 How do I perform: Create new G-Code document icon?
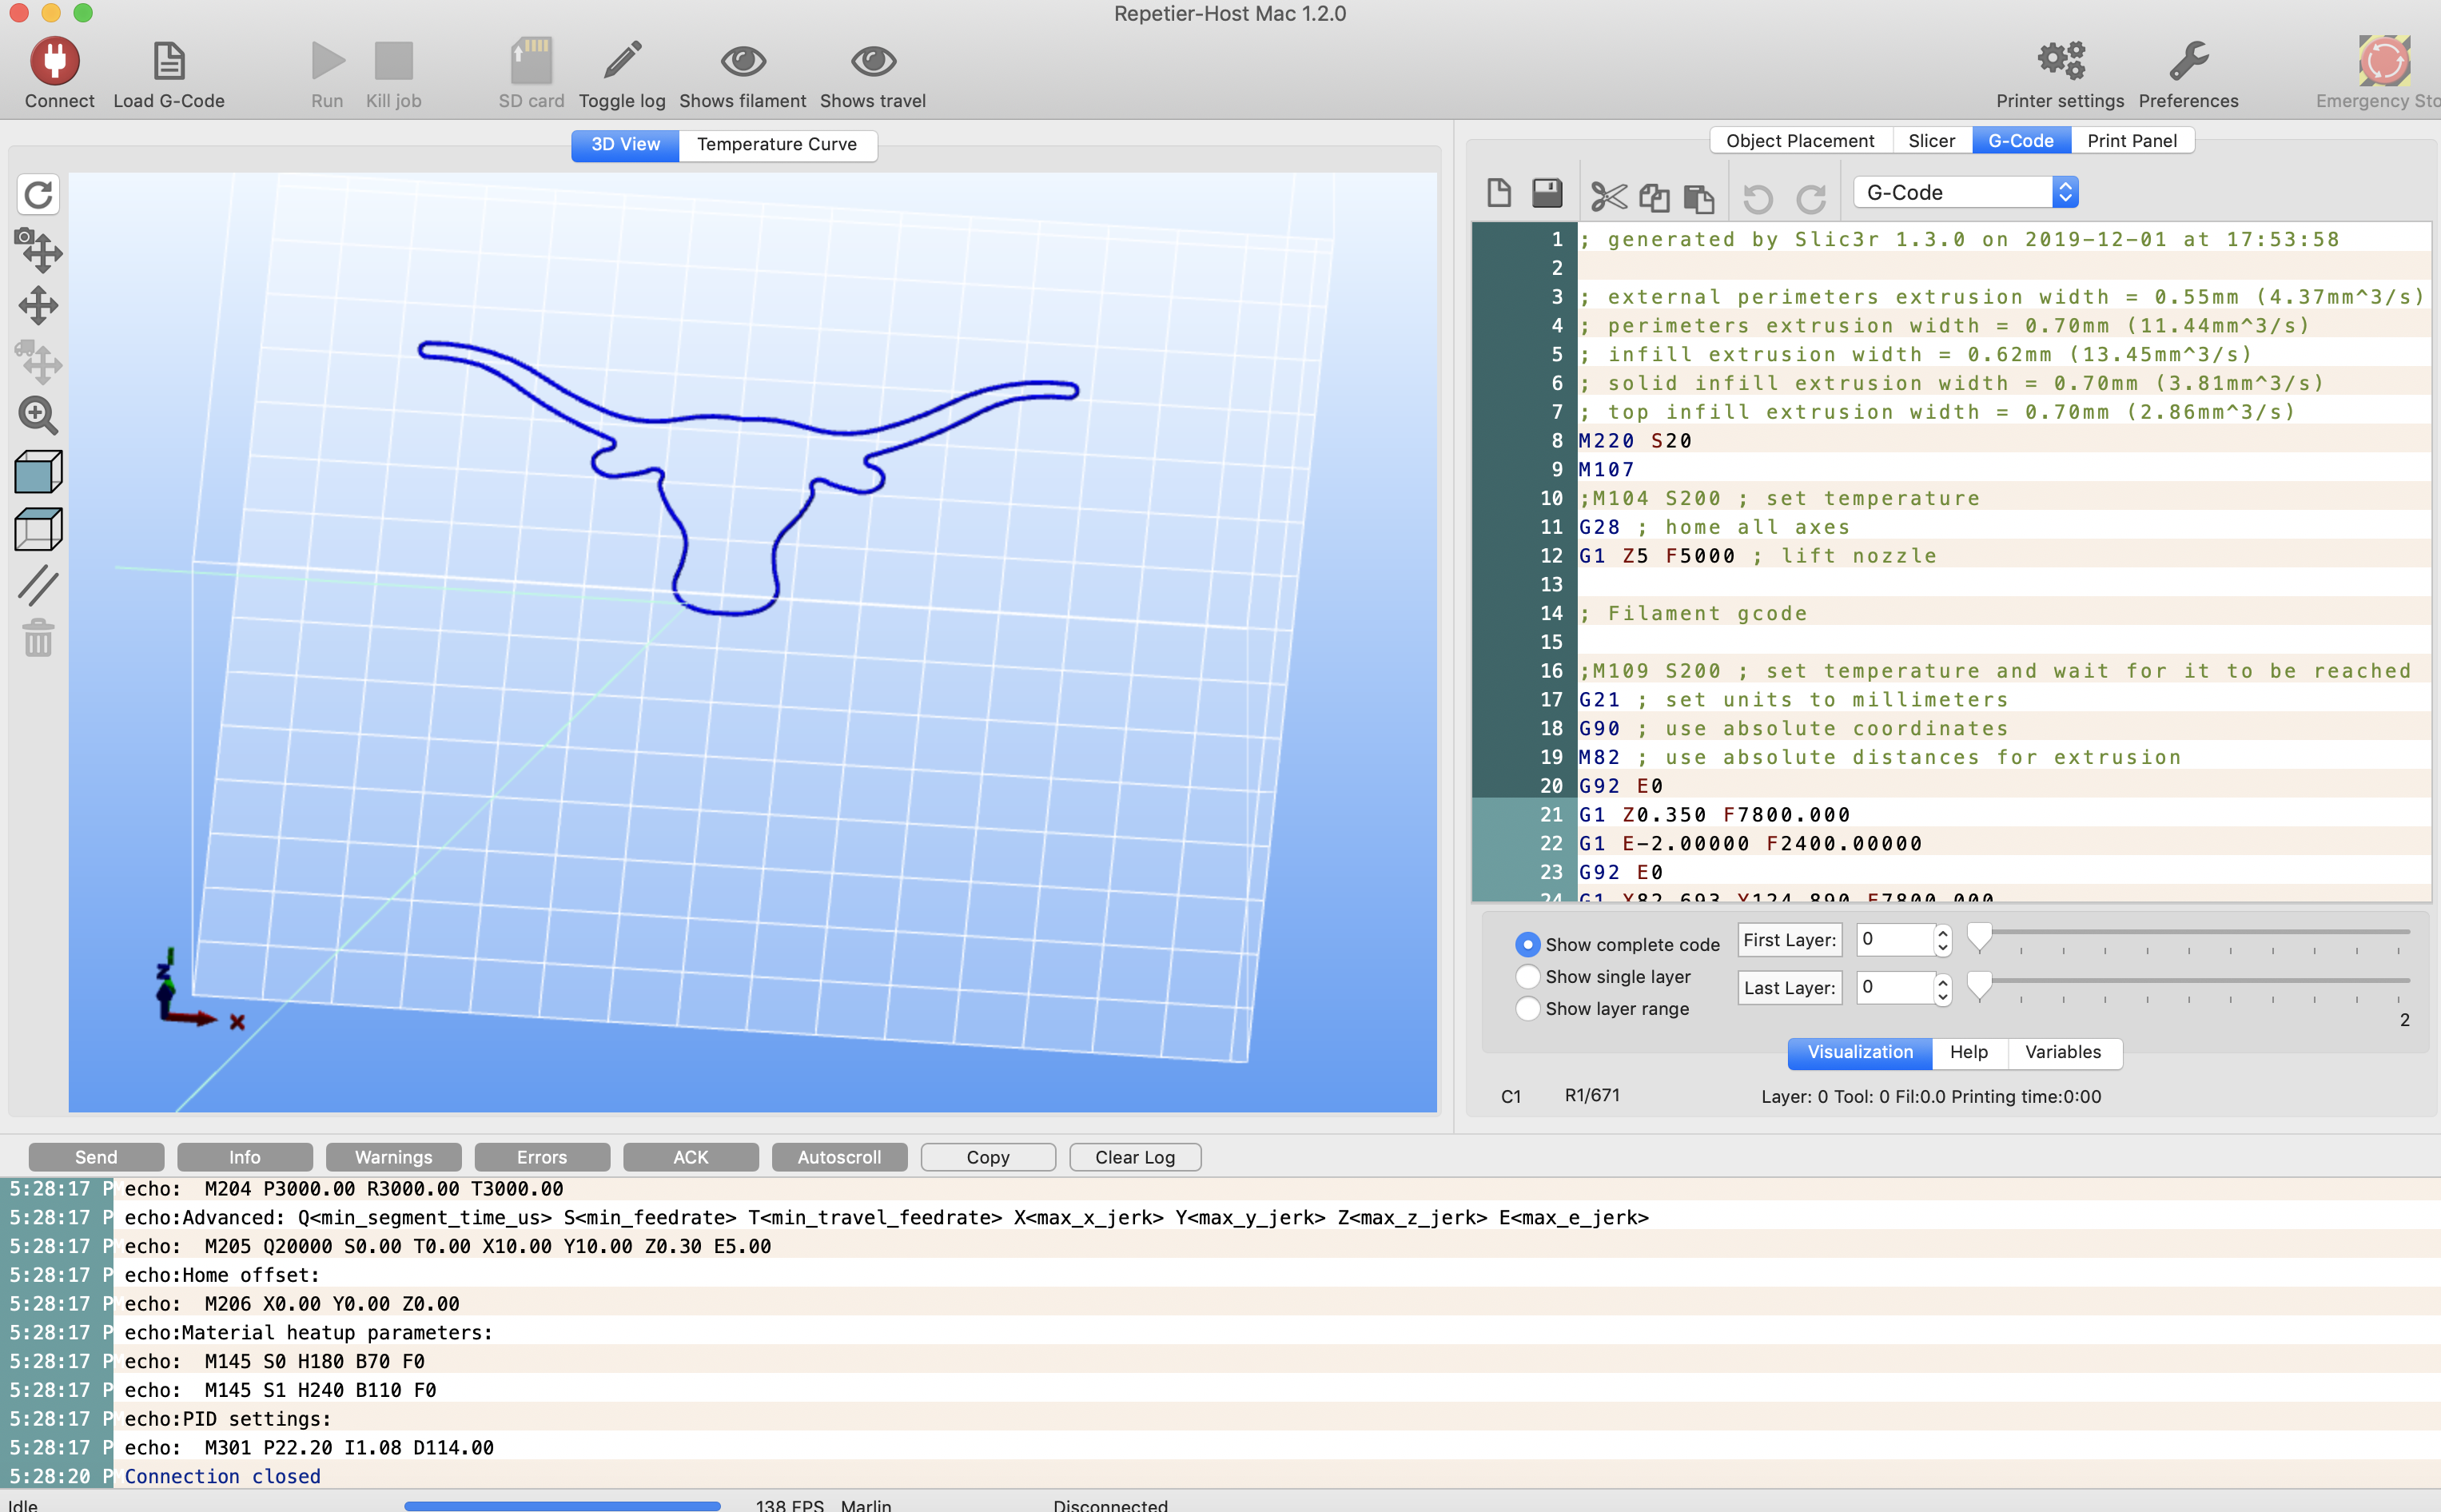tap(1498, 192)
